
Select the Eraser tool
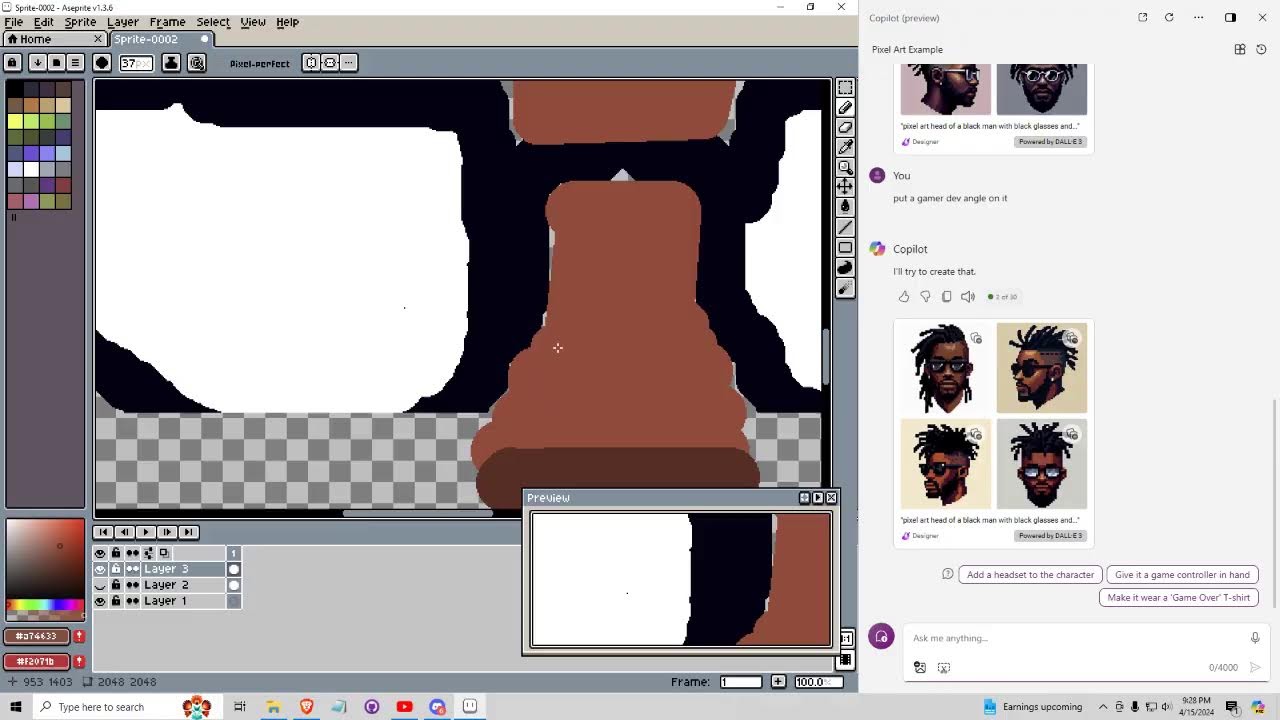(845, 128)
